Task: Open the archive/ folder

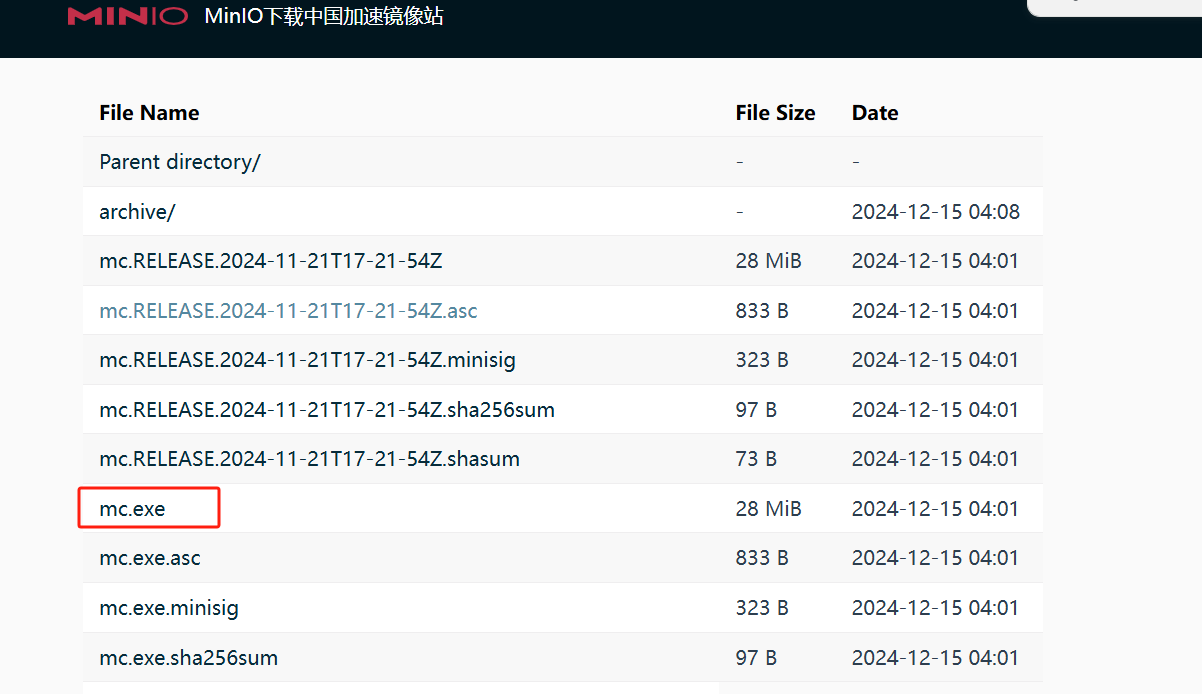Action: pyautogui.click(x=137, y=212)
